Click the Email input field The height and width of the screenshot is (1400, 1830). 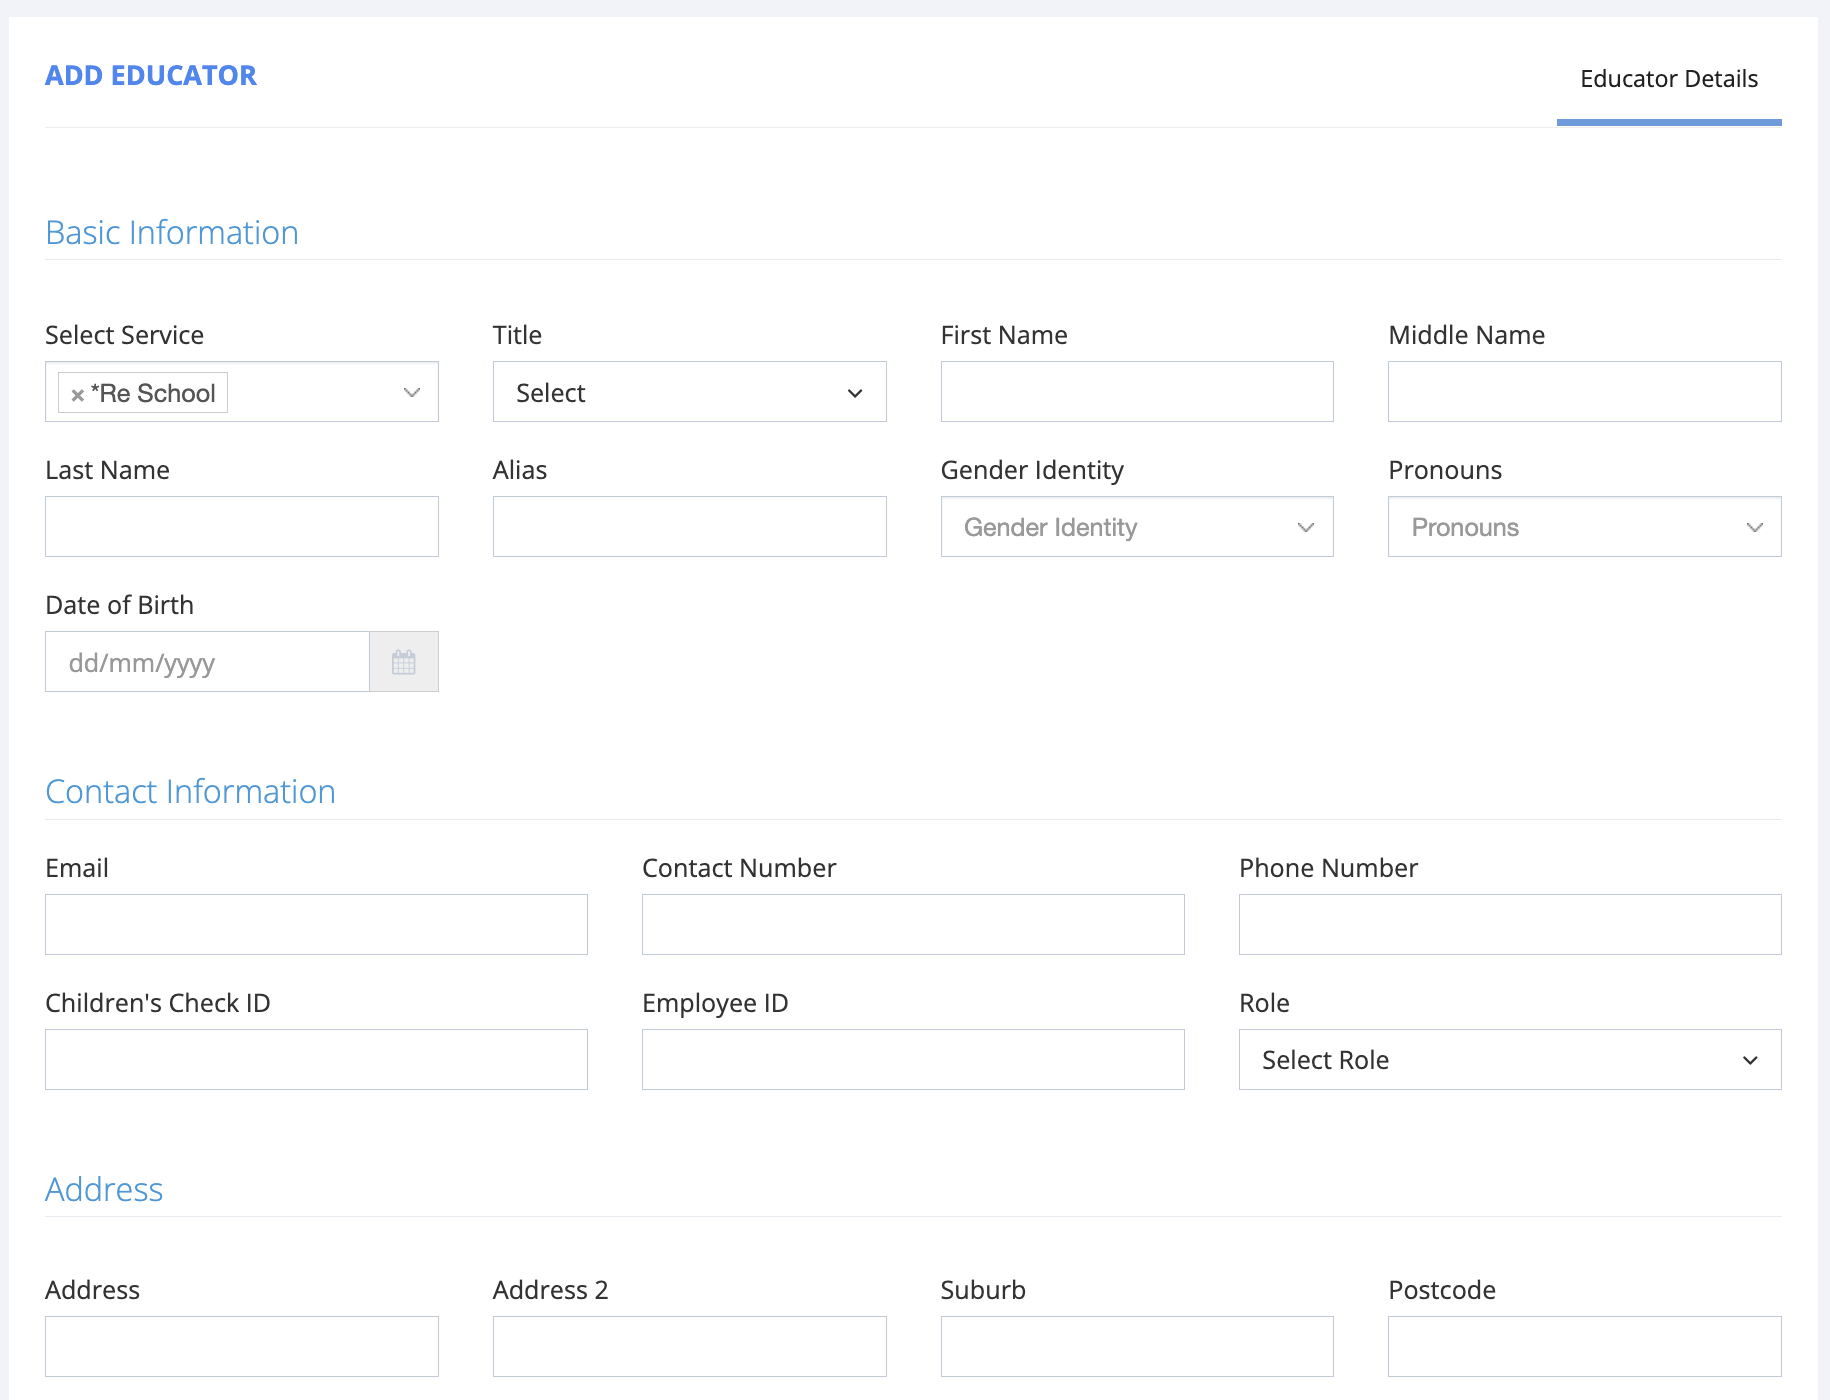click(x=315, y=924)
